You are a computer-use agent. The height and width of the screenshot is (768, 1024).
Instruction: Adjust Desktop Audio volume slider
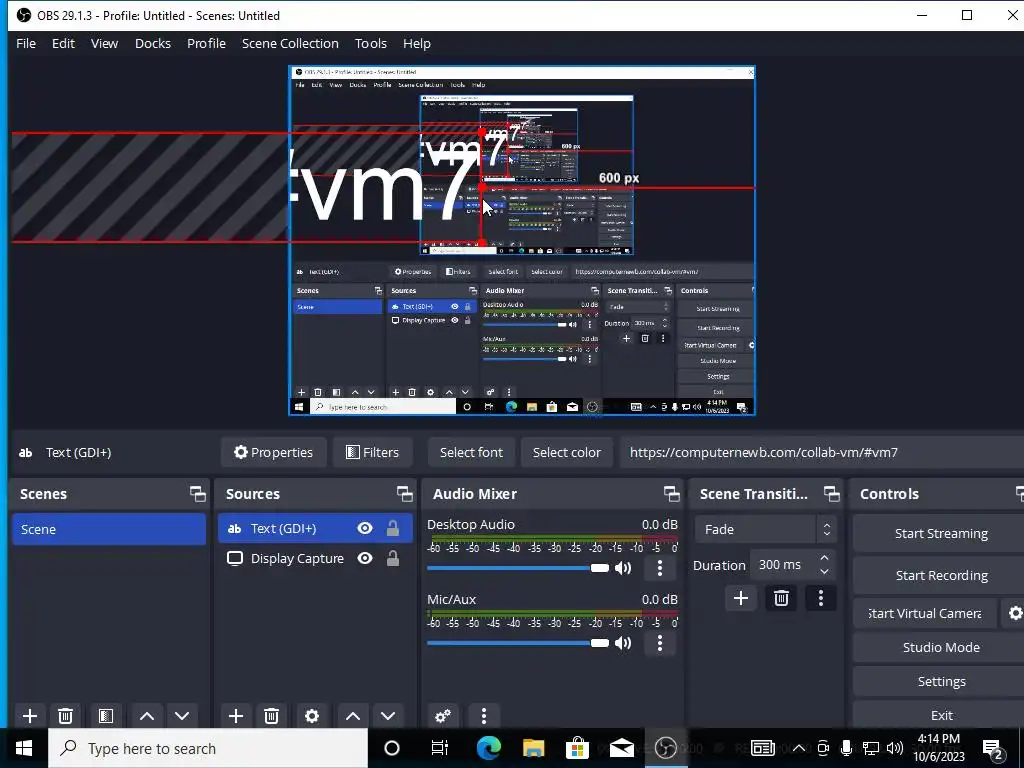tap(518, 568)
